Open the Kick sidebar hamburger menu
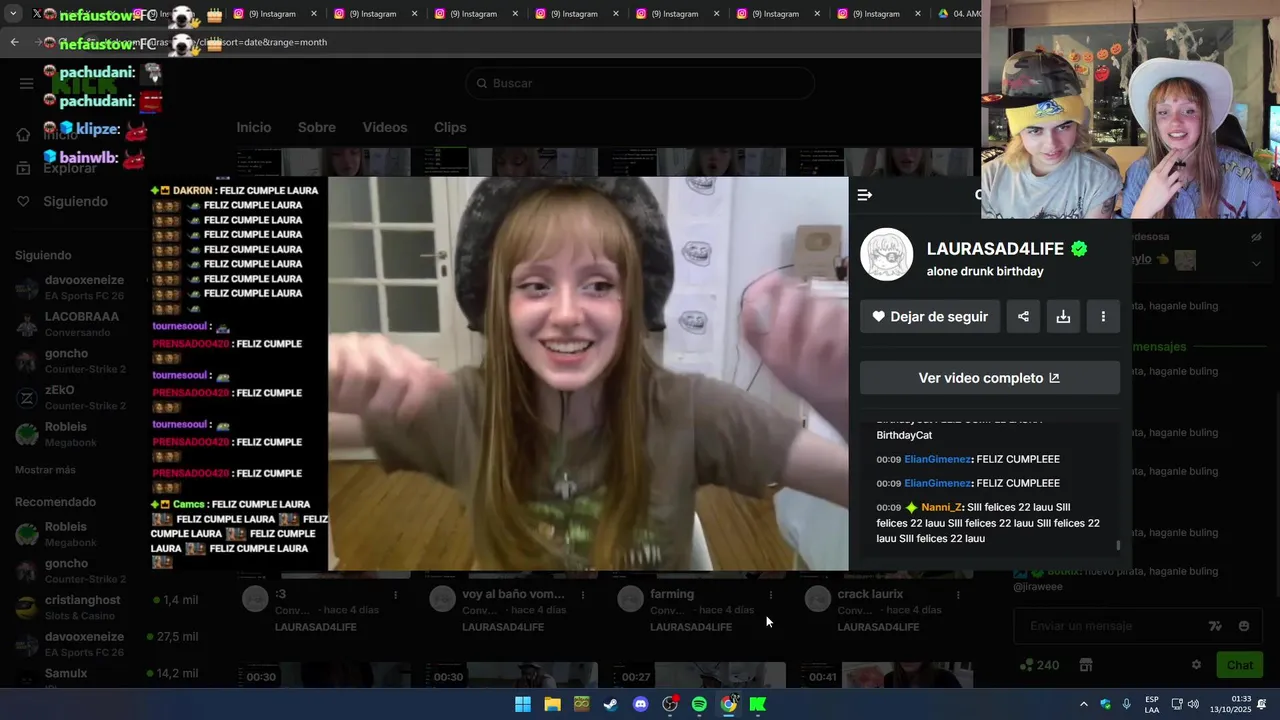Viewport: 1280px width, 720px height. (x=27, y=83)
